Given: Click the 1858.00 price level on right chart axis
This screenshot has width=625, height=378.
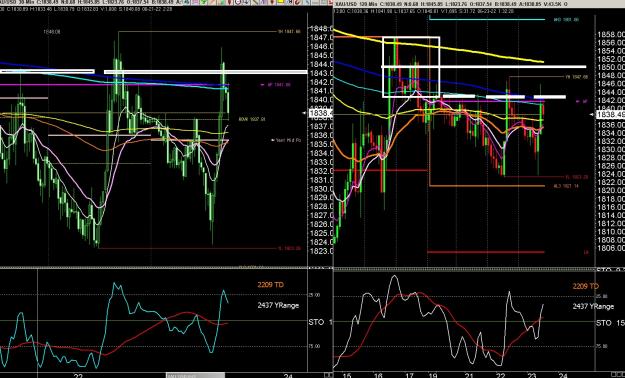Looking at the screenshot, I should (611, 35).
